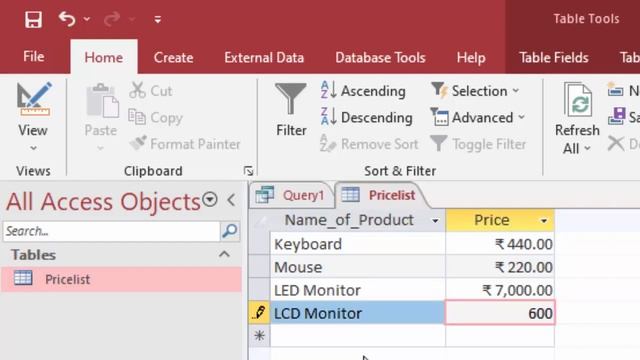Switch to the Query1 document tab
The image size is (640, 360).
coord(291,195)
